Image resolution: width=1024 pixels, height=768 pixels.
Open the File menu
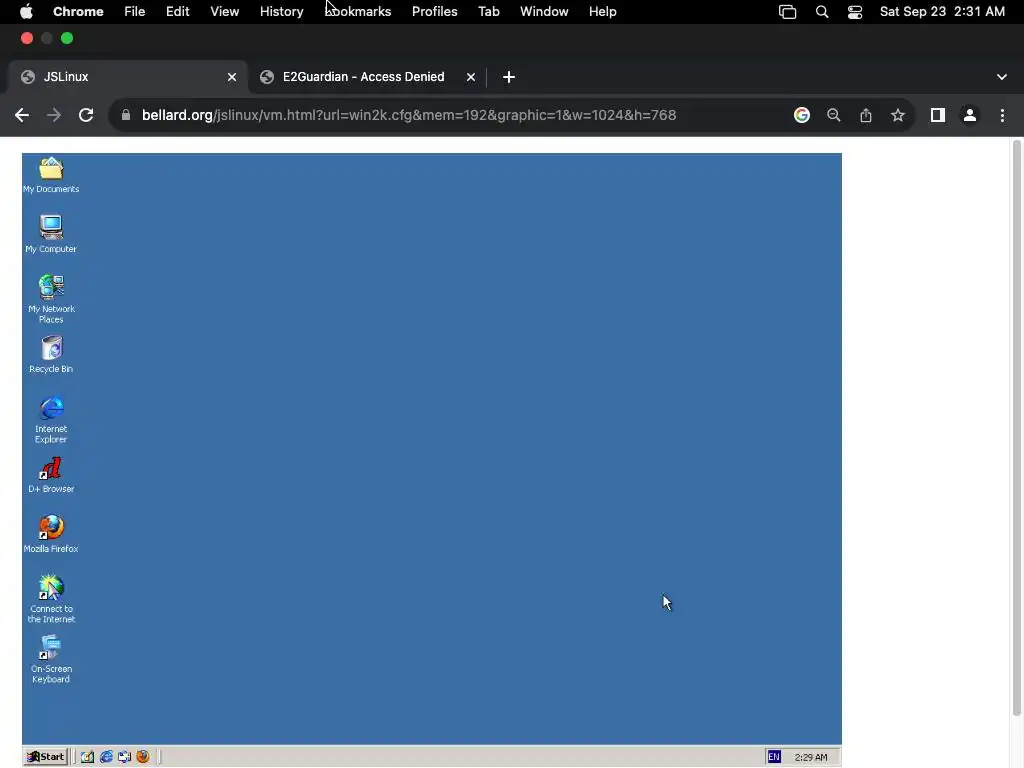(x=135, y=12)
